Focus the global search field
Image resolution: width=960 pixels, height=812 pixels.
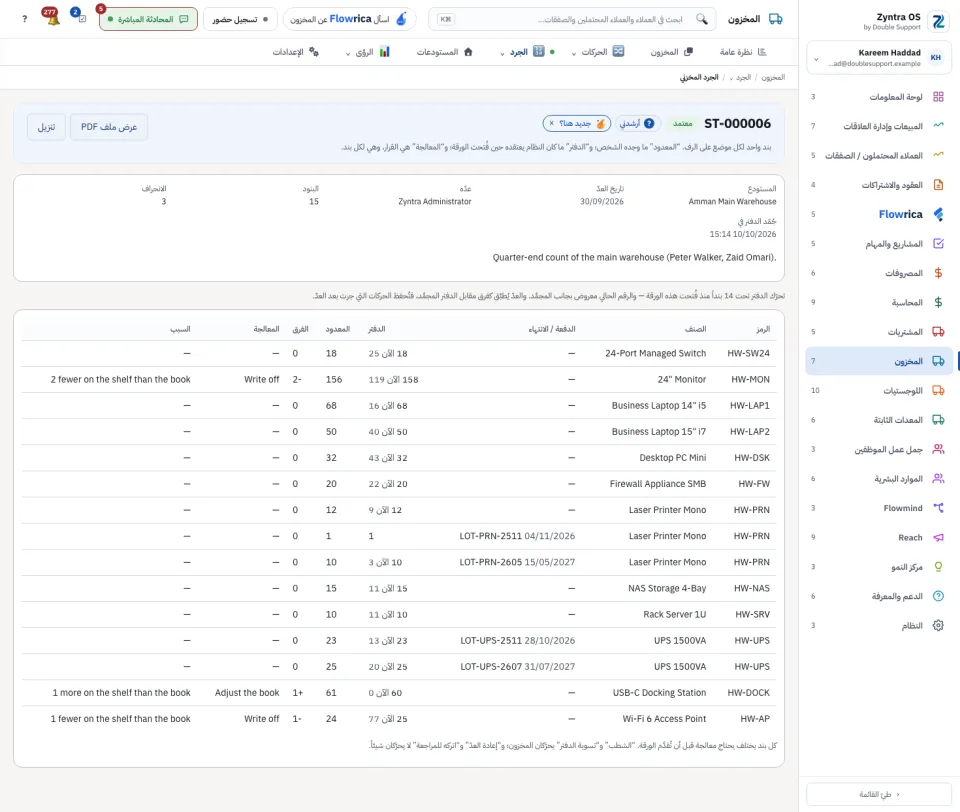click(571, 19)
